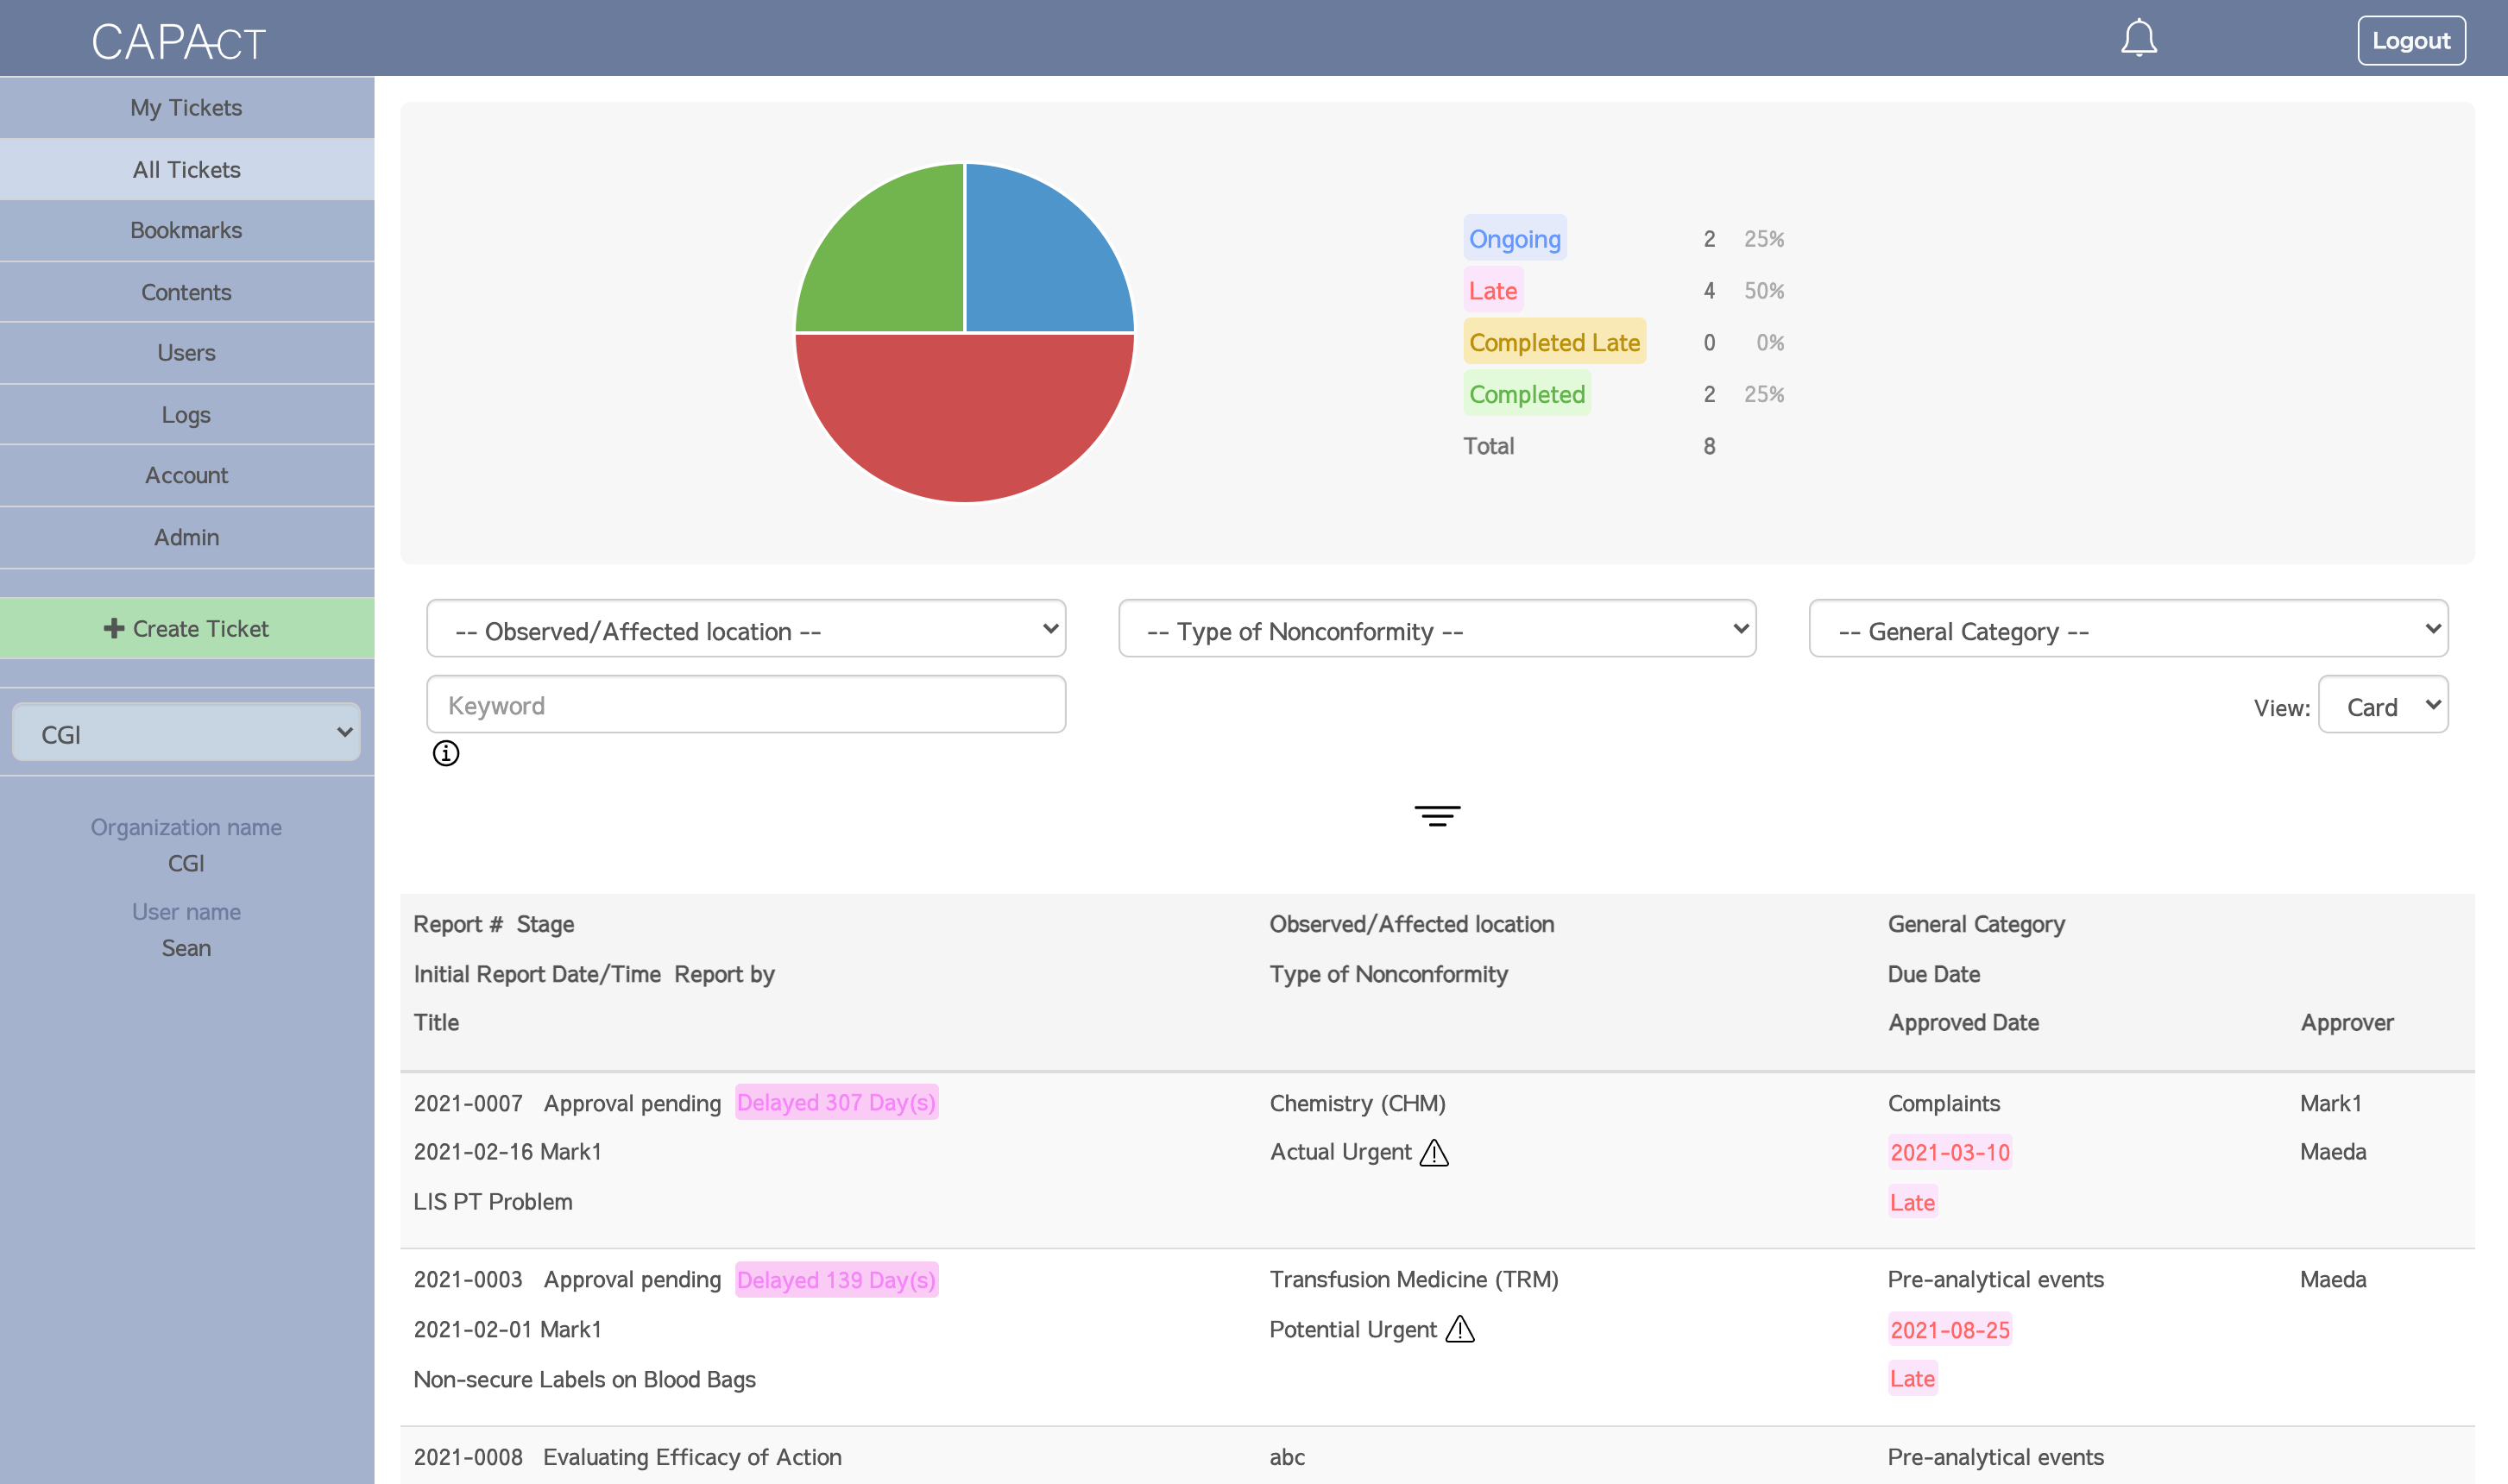The width and height of the screenshot is (2508, 1484).
Task: Select the Ongoing status label
Action: pos(1514,239)
